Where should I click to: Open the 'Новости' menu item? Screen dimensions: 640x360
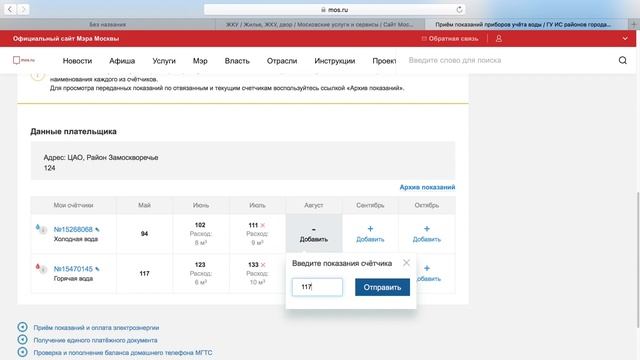pyautogui.click(x=77, y=61)
